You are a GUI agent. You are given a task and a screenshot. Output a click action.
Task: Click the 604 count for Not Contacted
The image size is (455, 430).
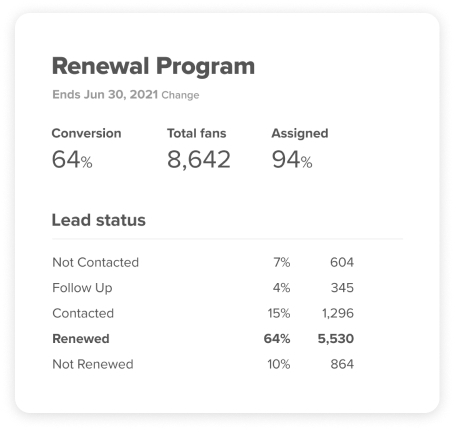(342, 262)
